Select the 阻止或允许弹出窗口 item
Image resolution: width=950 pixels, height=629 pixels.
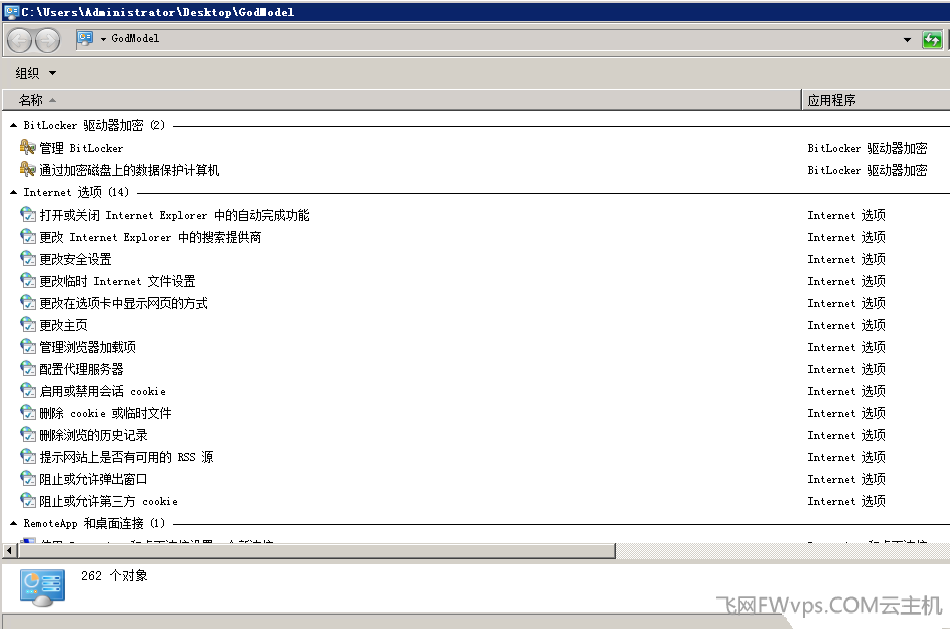tap(93, 480)
